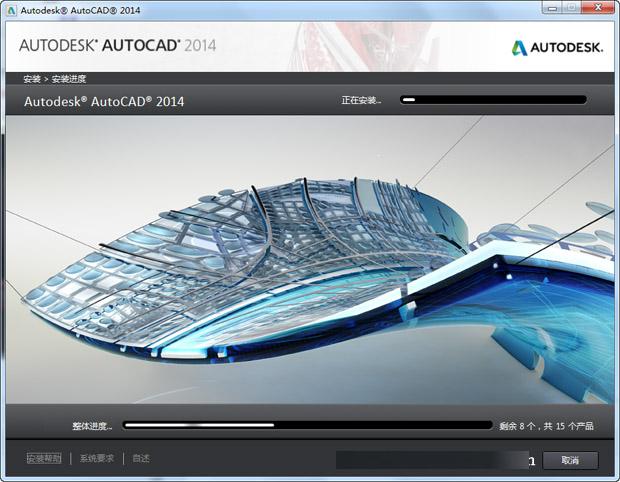Click the window title Autodesk AutoCAD 2014
Viewport: 620px width, 482px height.
[x=80, y=10]
